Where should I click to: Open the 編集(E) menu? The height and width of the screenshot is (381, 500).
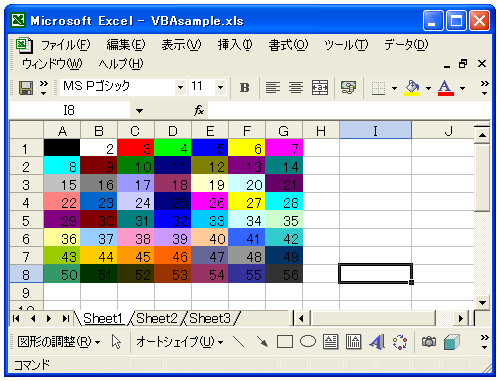126,45
